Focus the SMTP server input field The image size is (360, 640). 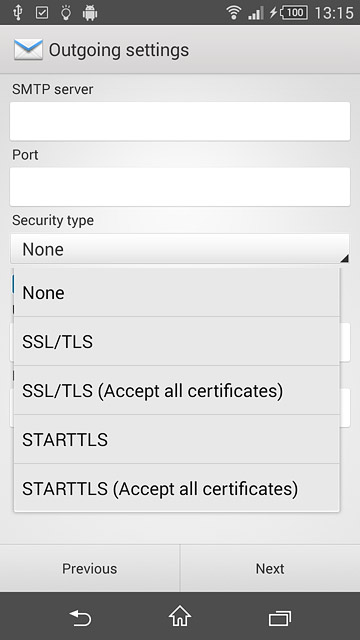click(180, 121)
